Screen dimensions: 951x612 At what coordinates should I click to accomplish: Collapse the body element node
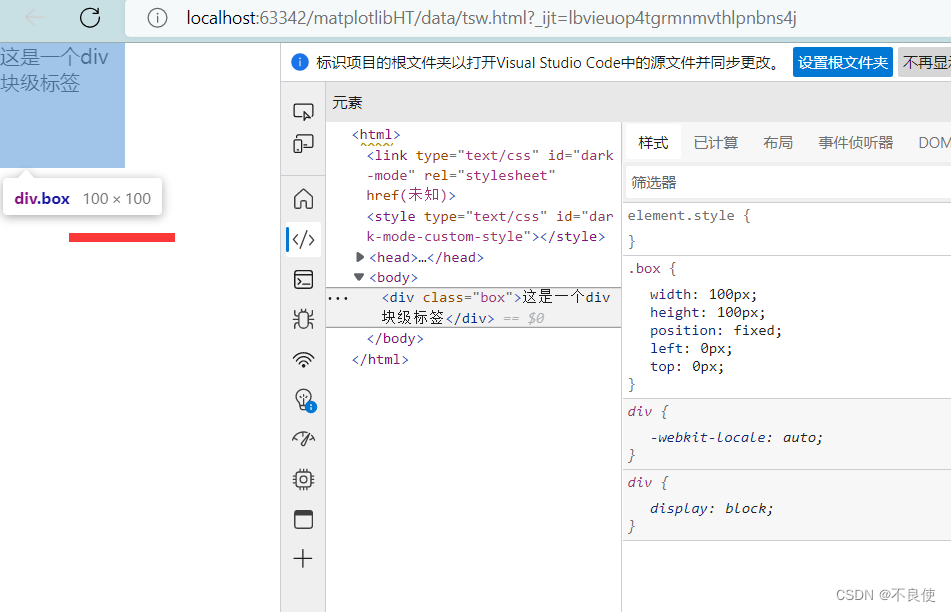[359, 277]
